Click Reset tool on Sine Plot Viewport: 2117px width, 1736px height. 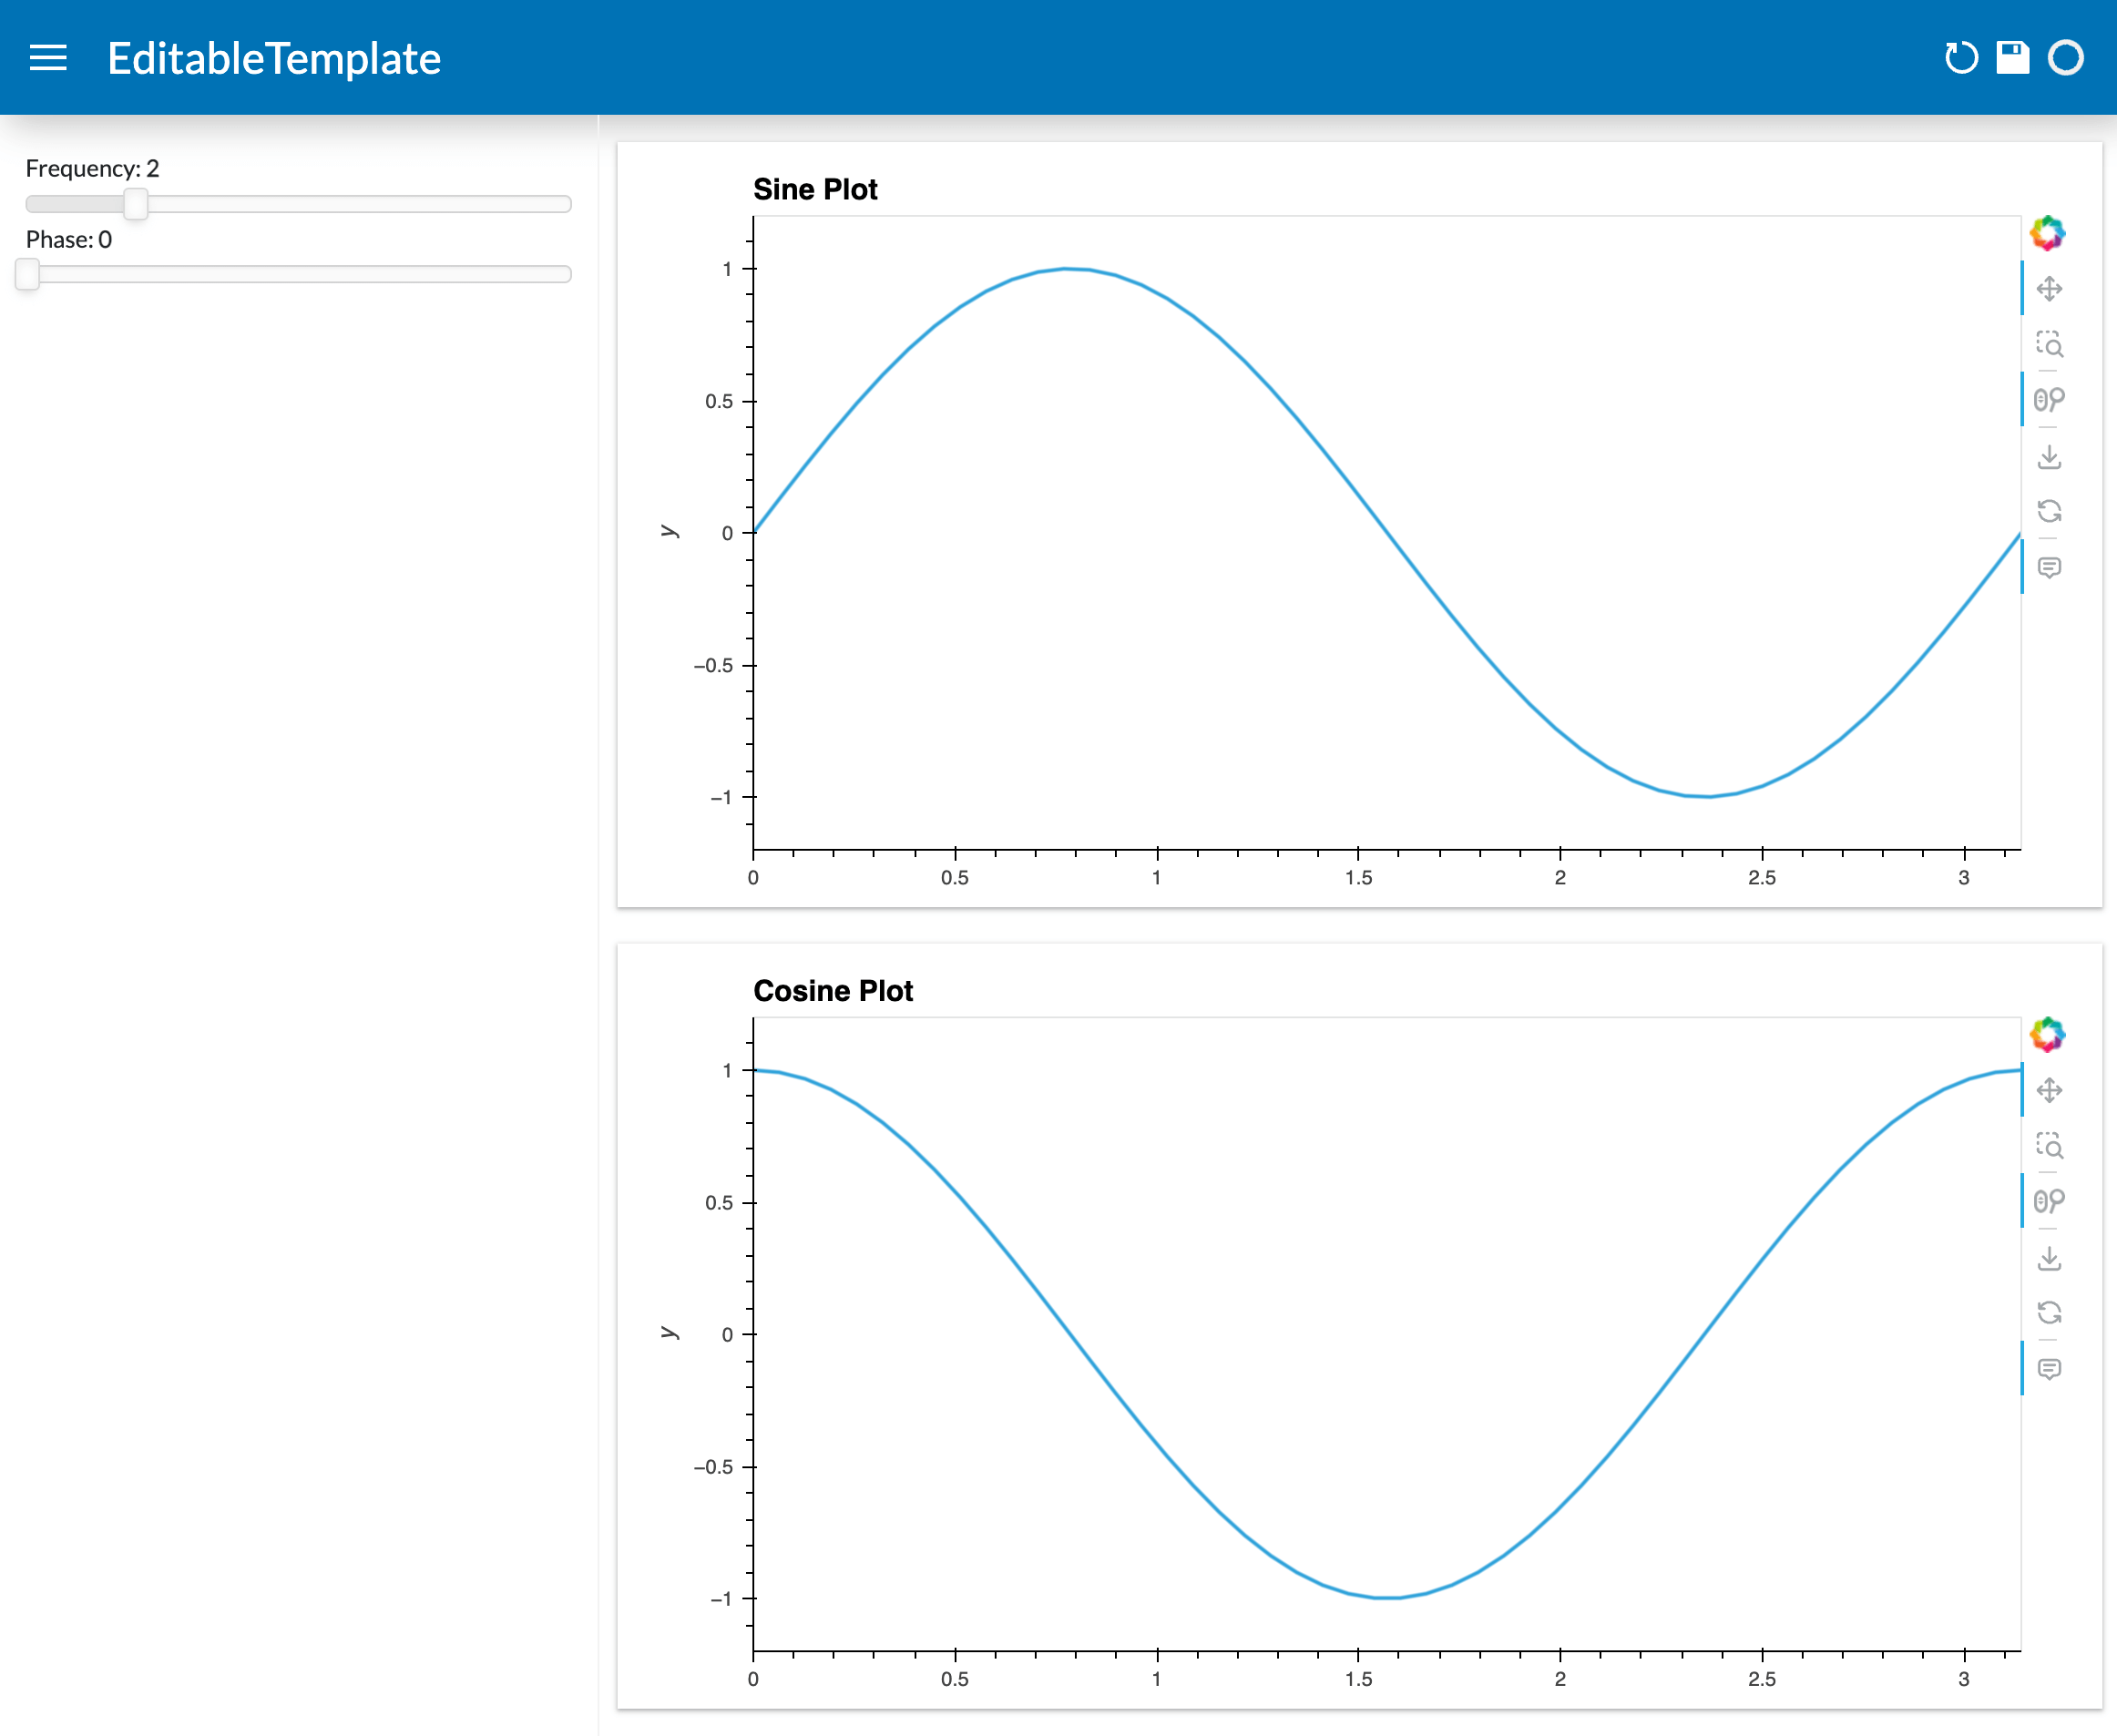point(2049,512)
